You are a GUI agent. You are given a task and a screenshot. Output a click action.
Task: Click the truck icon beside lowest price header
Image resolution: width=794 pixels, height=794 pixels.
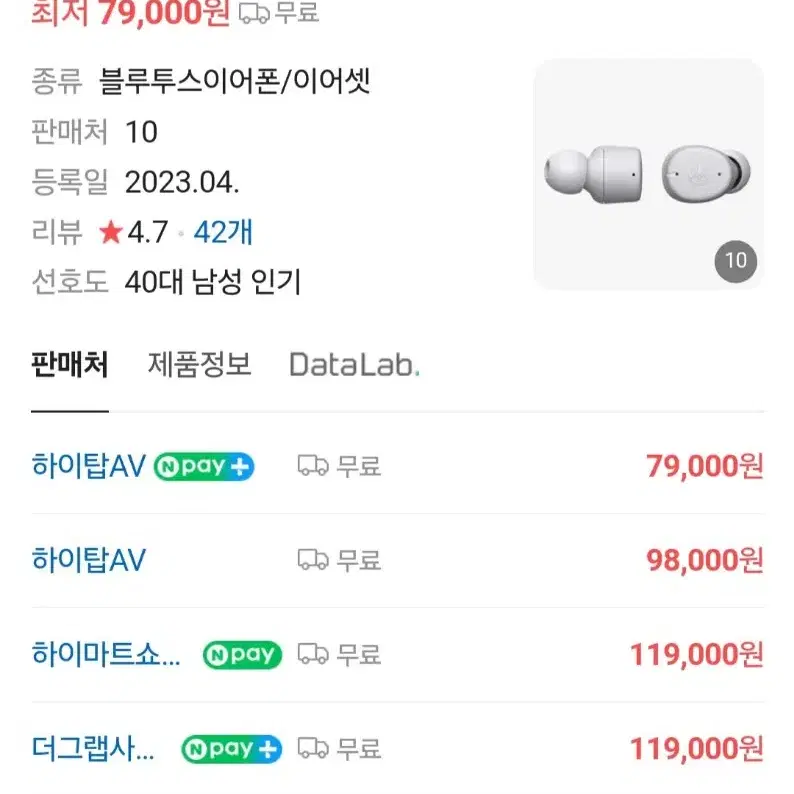click(254, 14)
